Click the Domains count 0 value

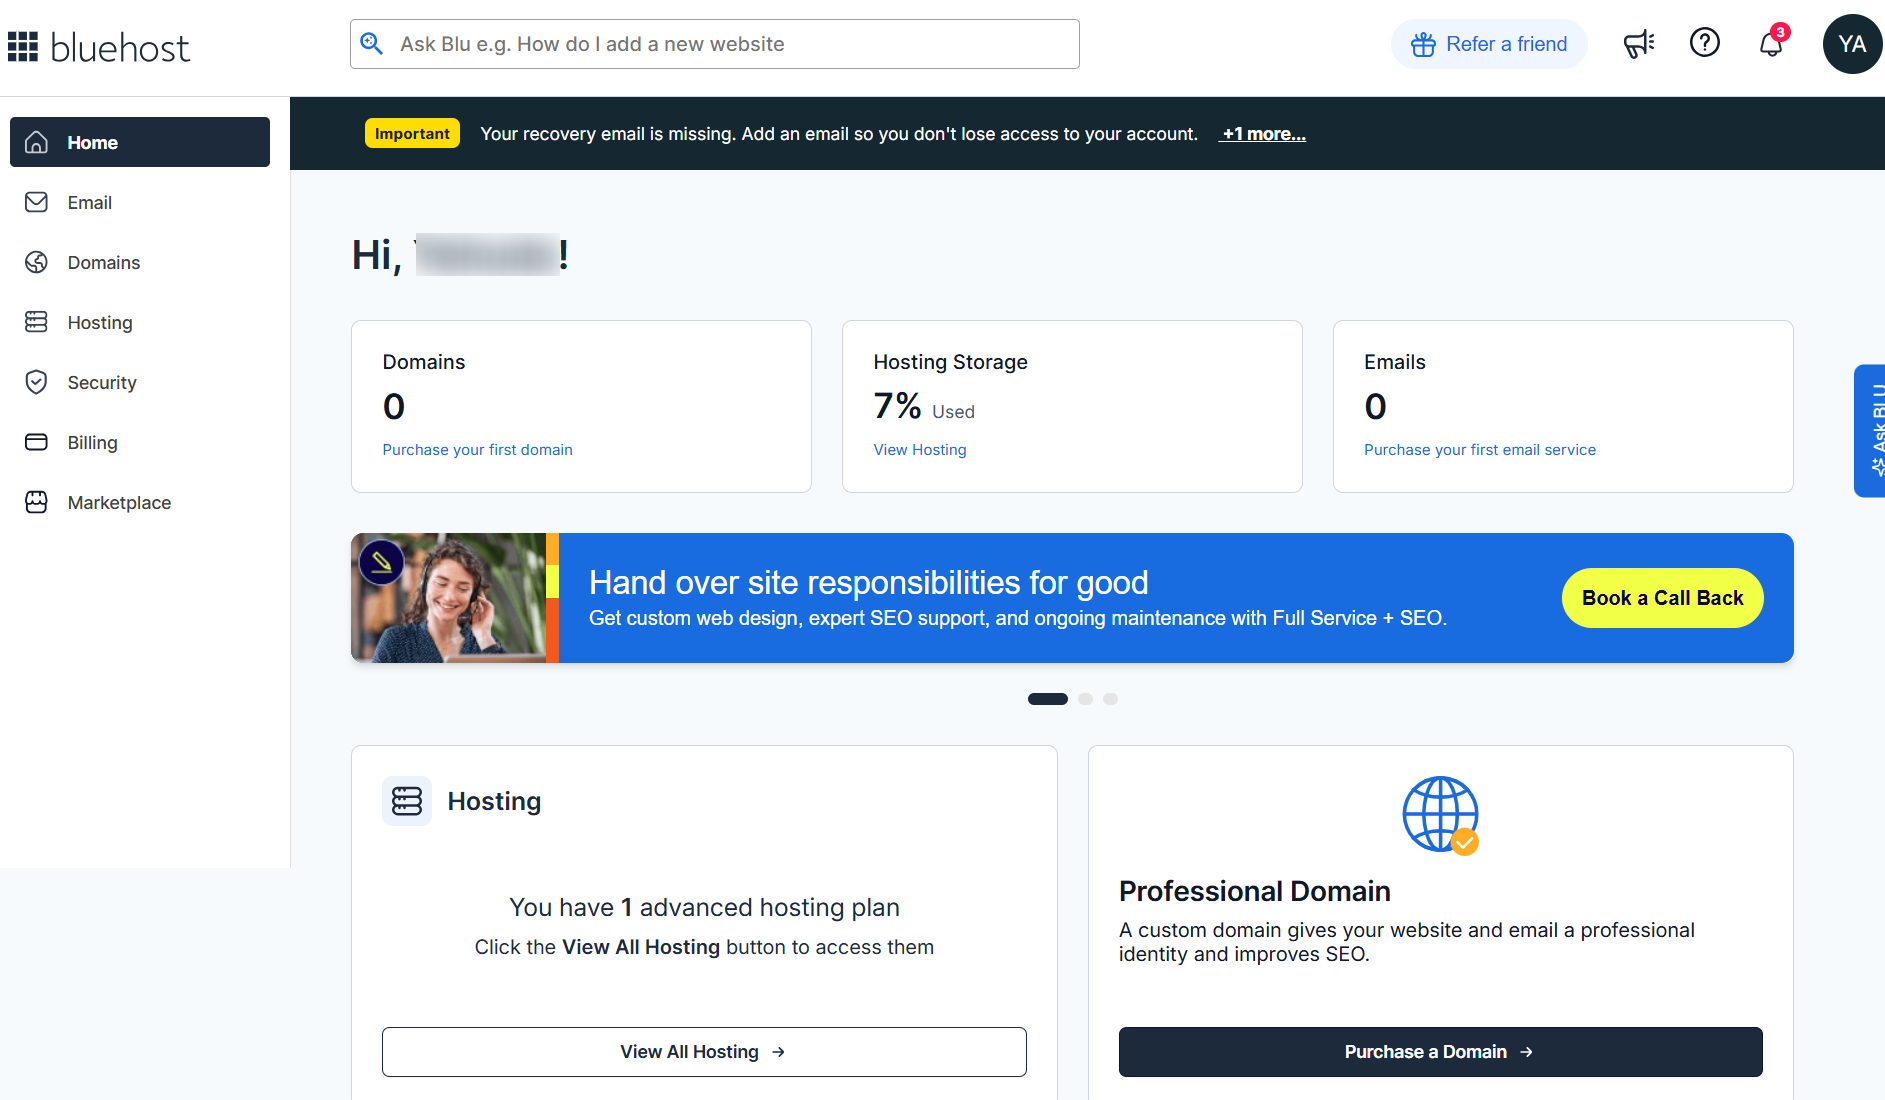394,406
